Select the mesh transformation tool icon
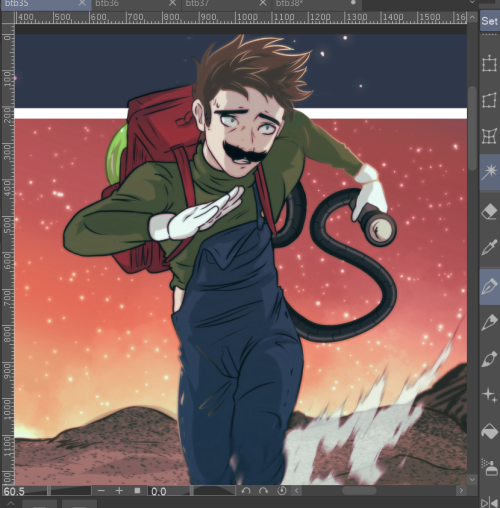This screenshot has width=500, height=508. pyautogui.click(x=489, y=136)
